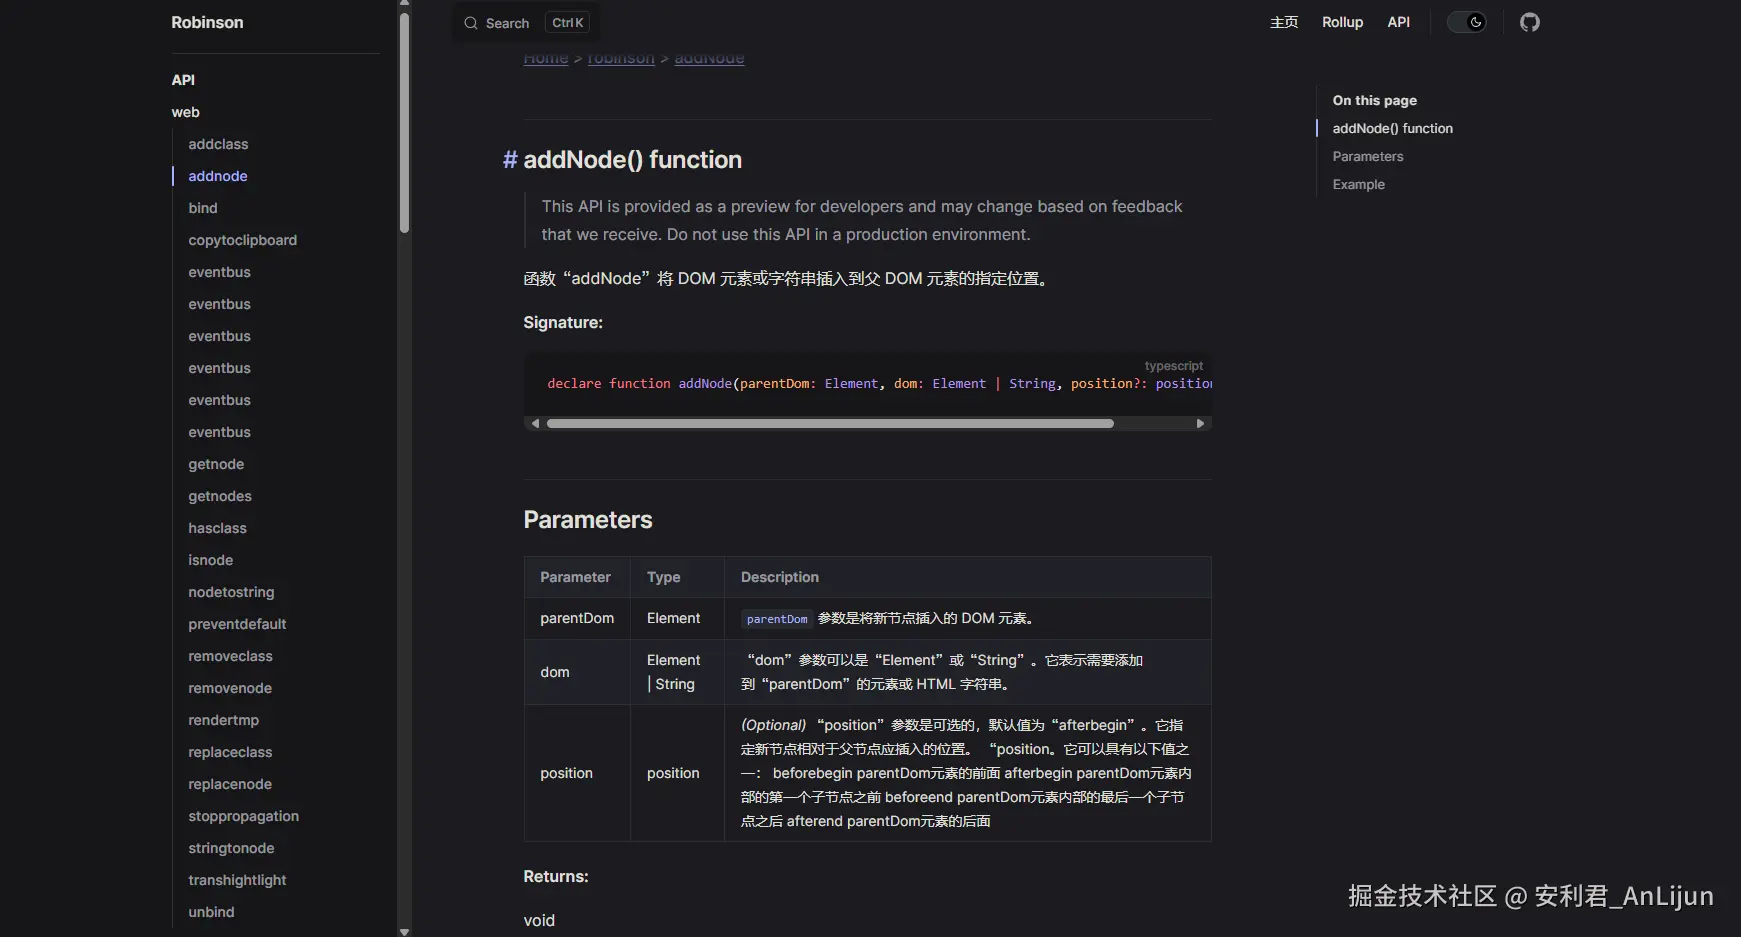Jump to Parameters section in outline

[x=1367, y=156]
